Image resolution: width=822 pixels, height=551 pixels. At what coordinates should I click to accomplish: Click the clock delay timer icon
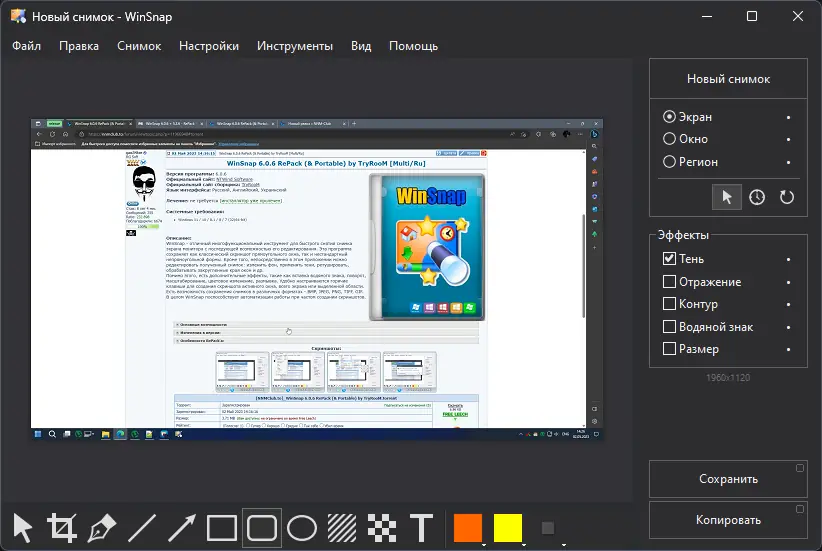756,197
